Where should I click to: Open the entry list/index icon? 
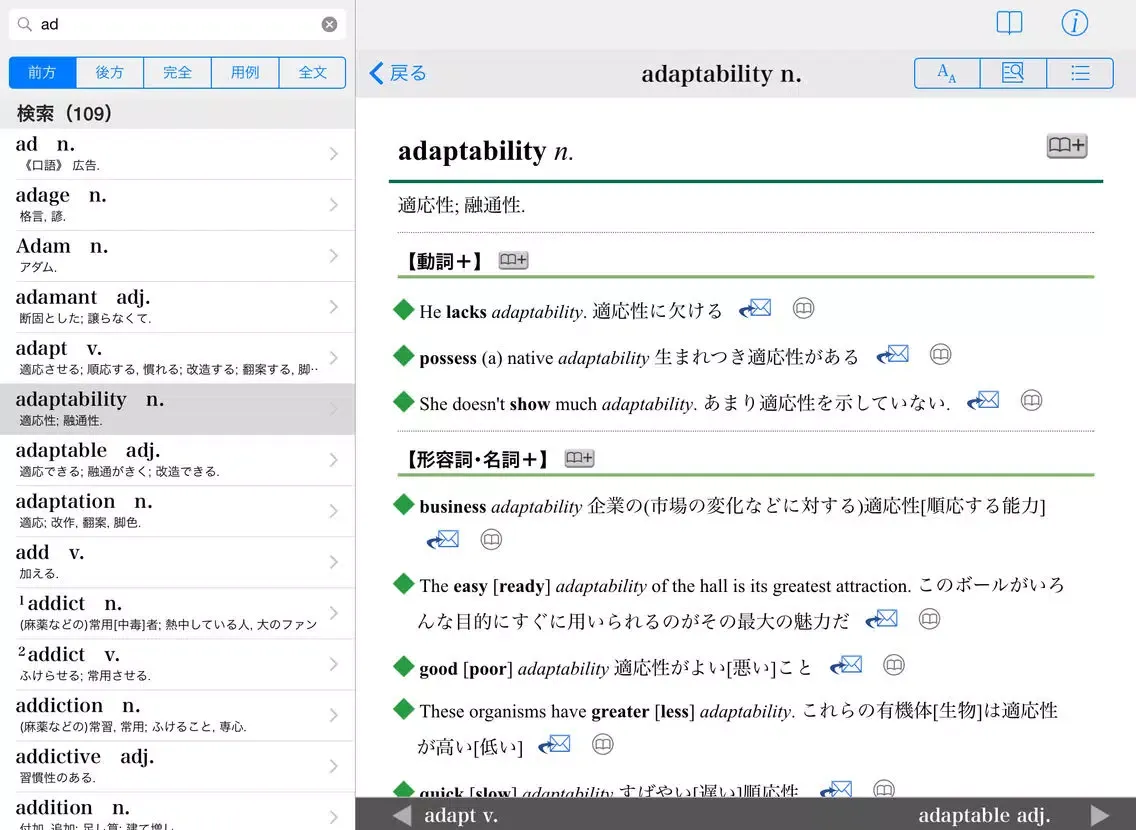pyautogui.click(x=1079, y=73)
